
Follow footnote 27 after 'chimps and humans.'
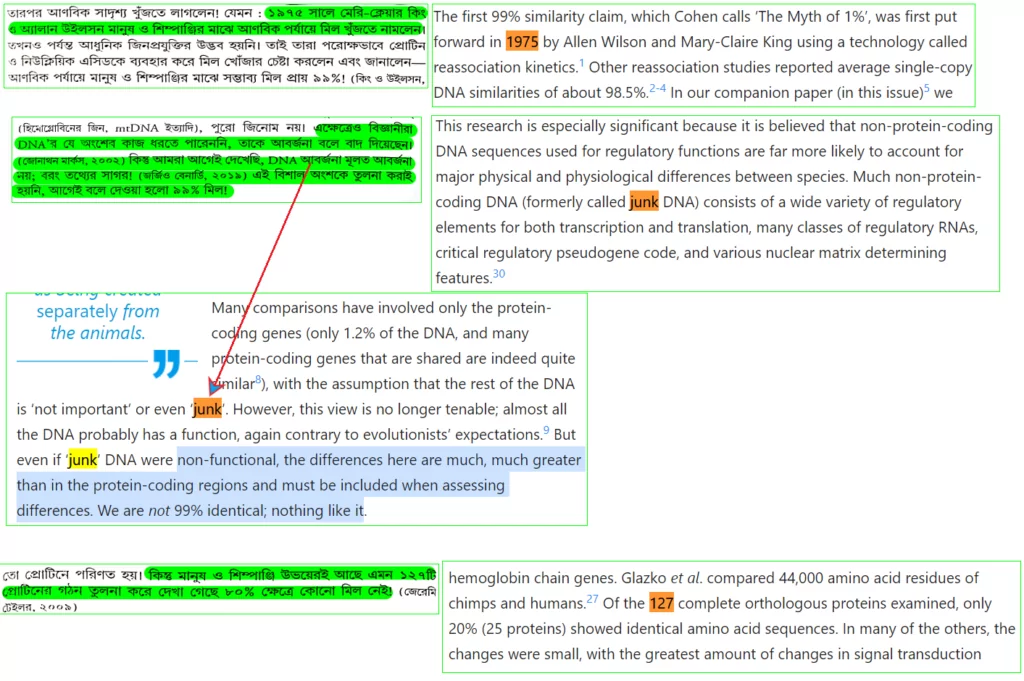click(x=592, y=600)
